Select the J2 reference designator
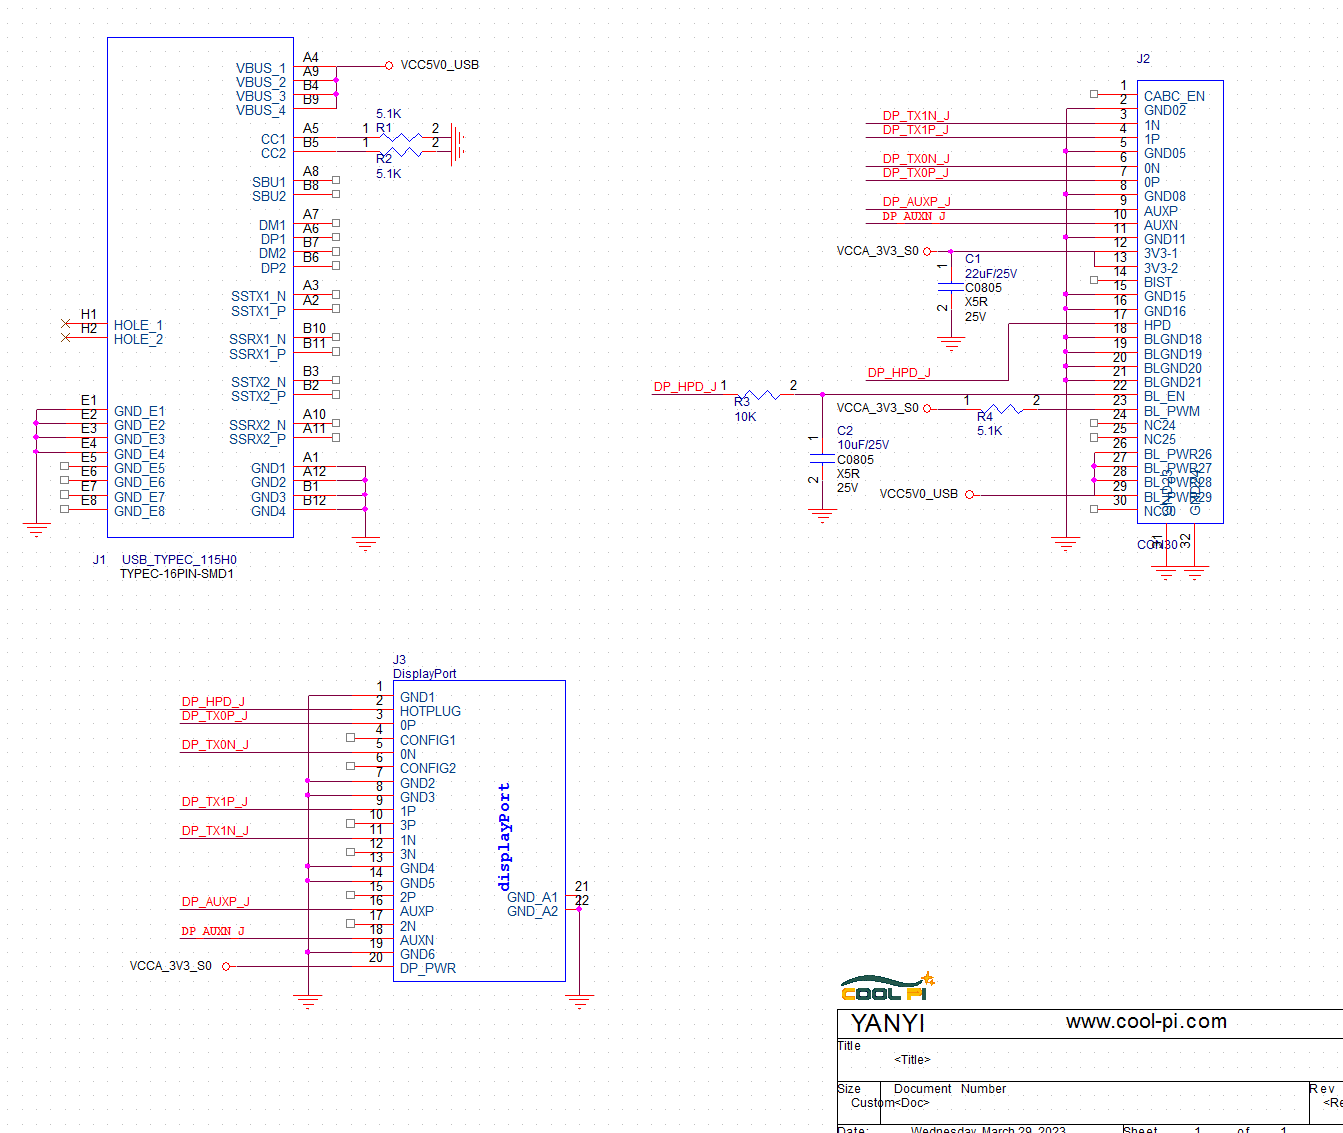 click(x=1143, y=59)
